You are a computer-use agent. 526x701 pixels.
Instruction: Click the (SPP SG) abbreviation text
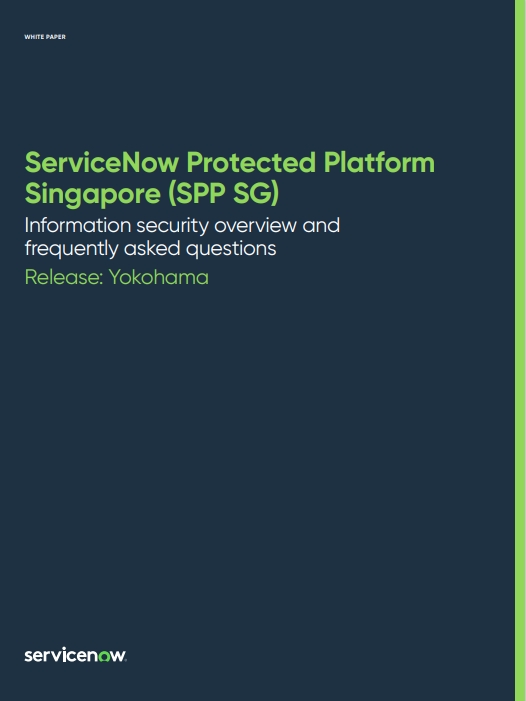point(223,194)
